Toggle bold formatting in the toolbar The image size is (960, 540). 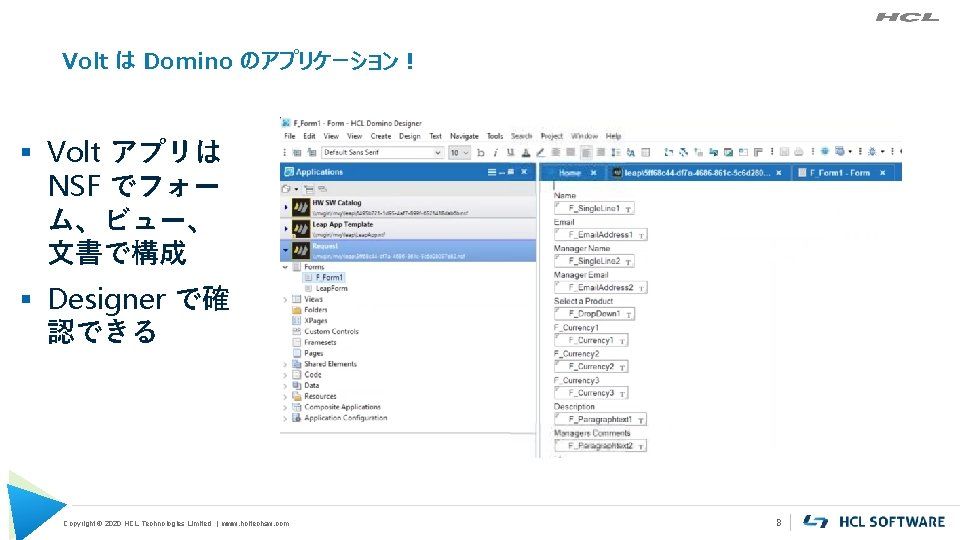(481, 152)
